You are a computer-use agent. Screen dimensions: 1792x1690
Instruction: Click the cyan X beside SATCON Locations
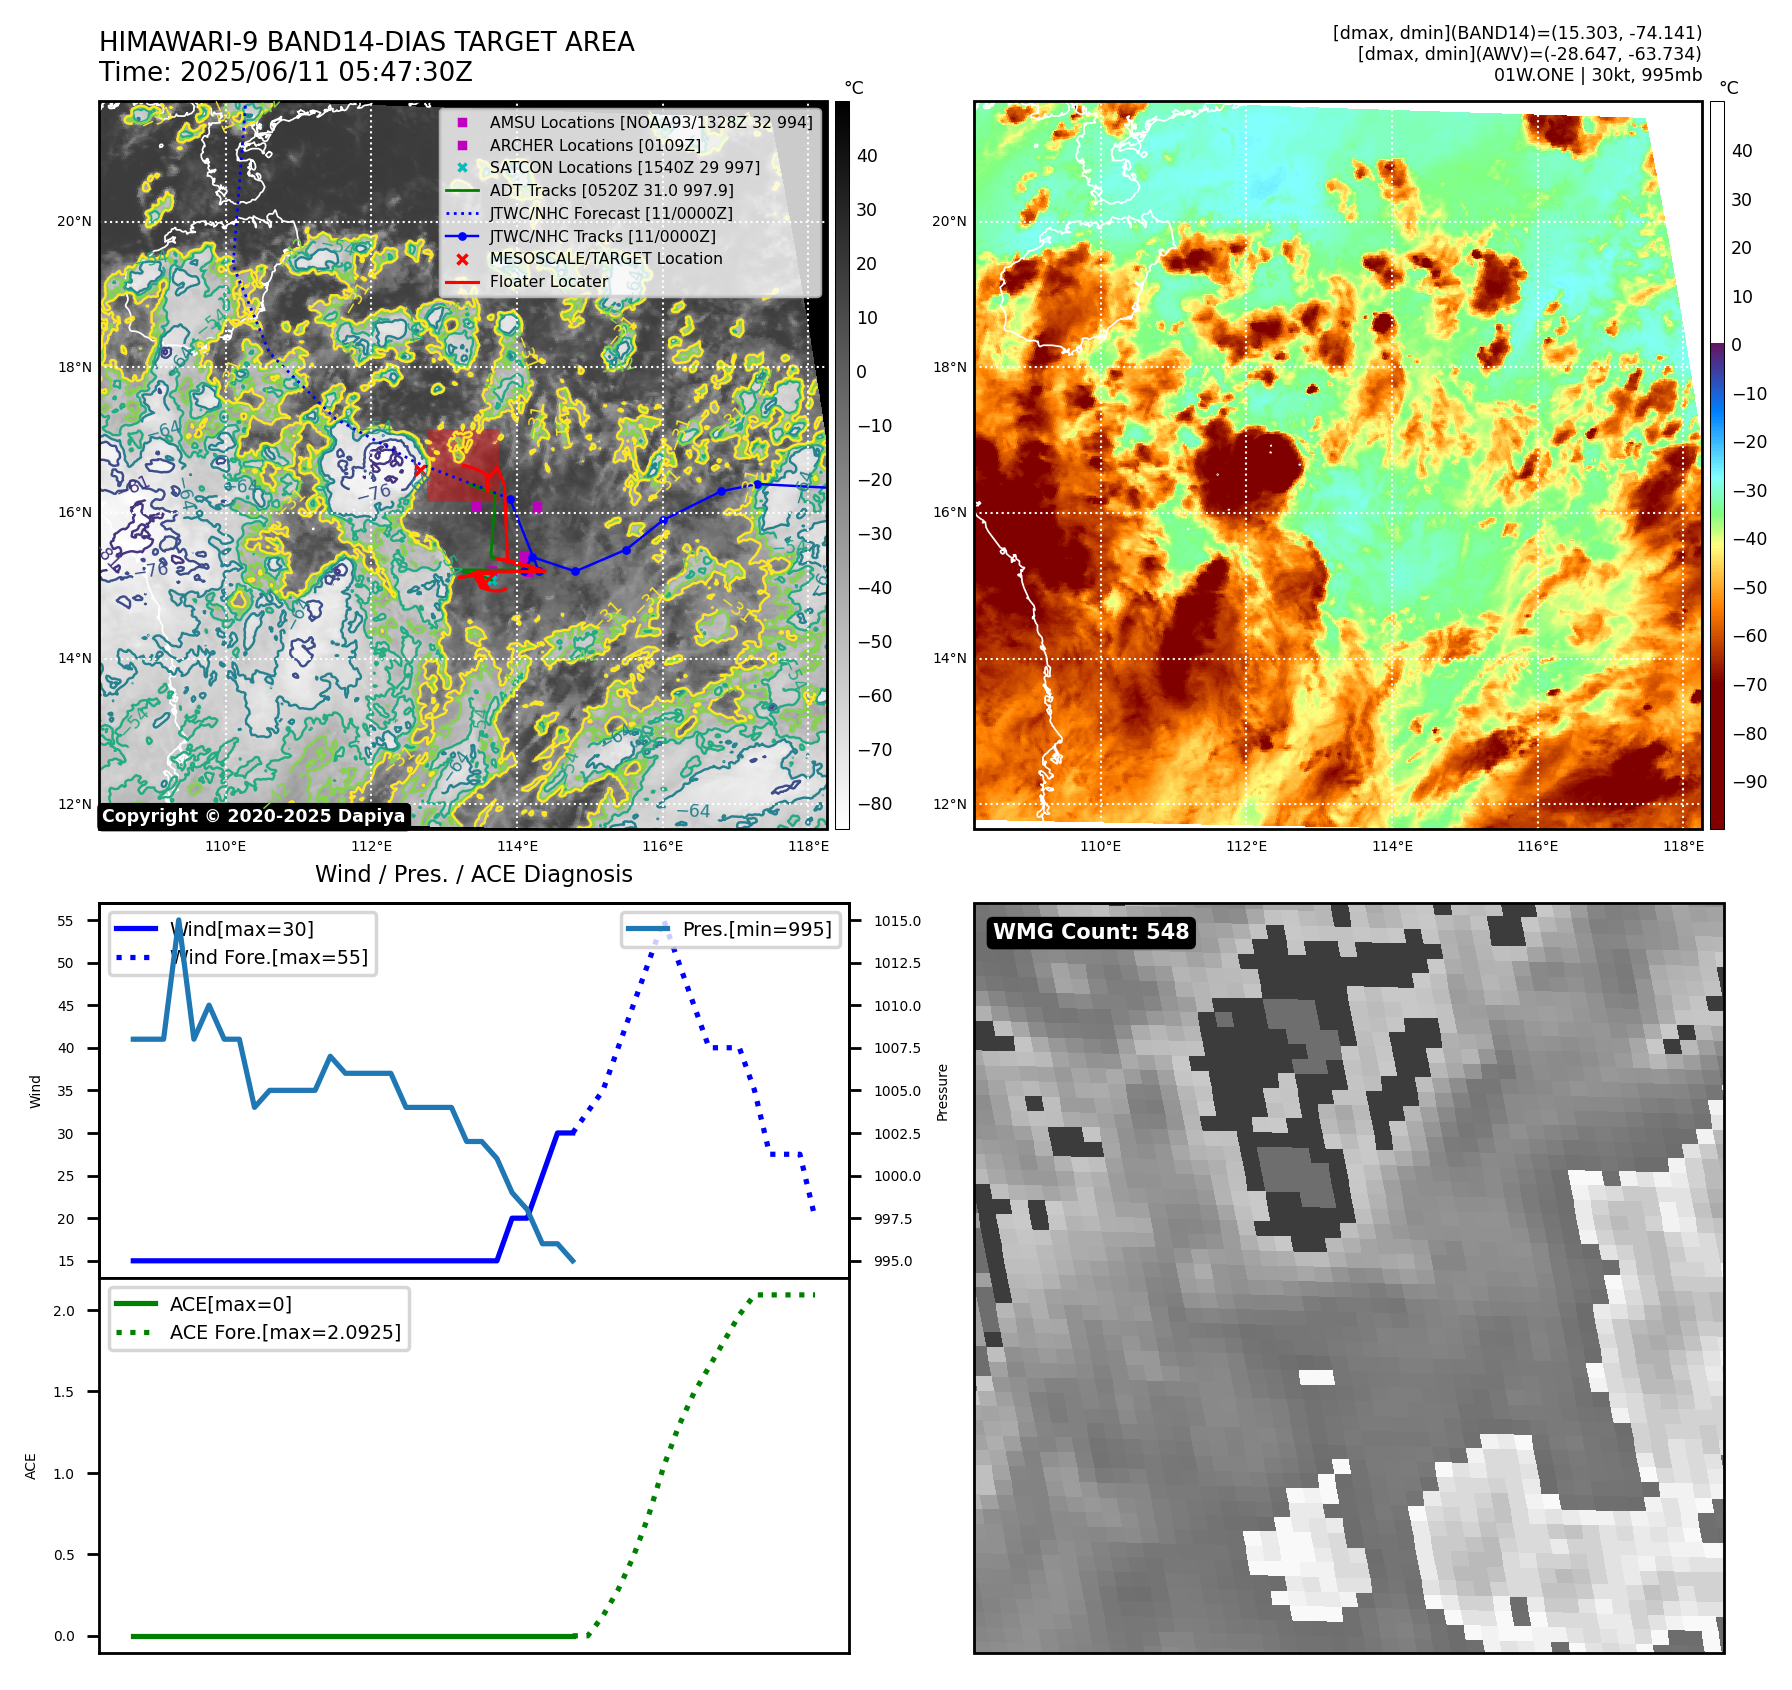click(462, 168)
